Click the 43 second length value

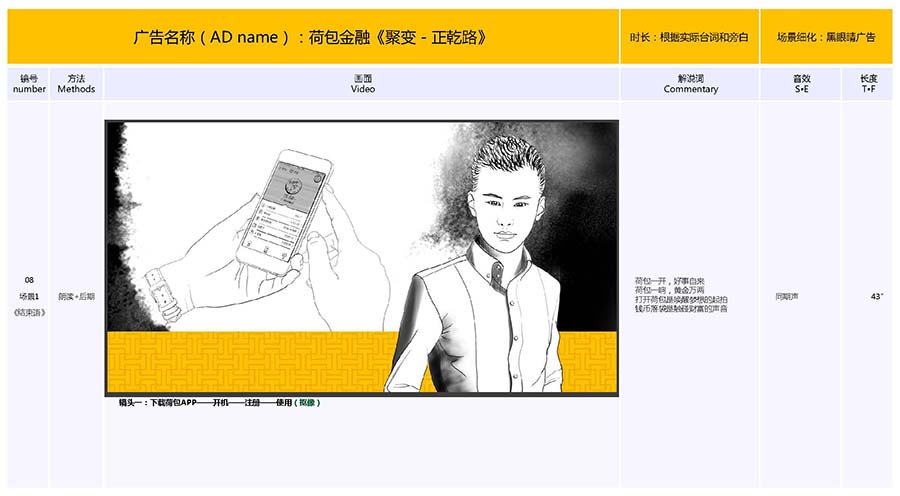click(x=877, y=296)
